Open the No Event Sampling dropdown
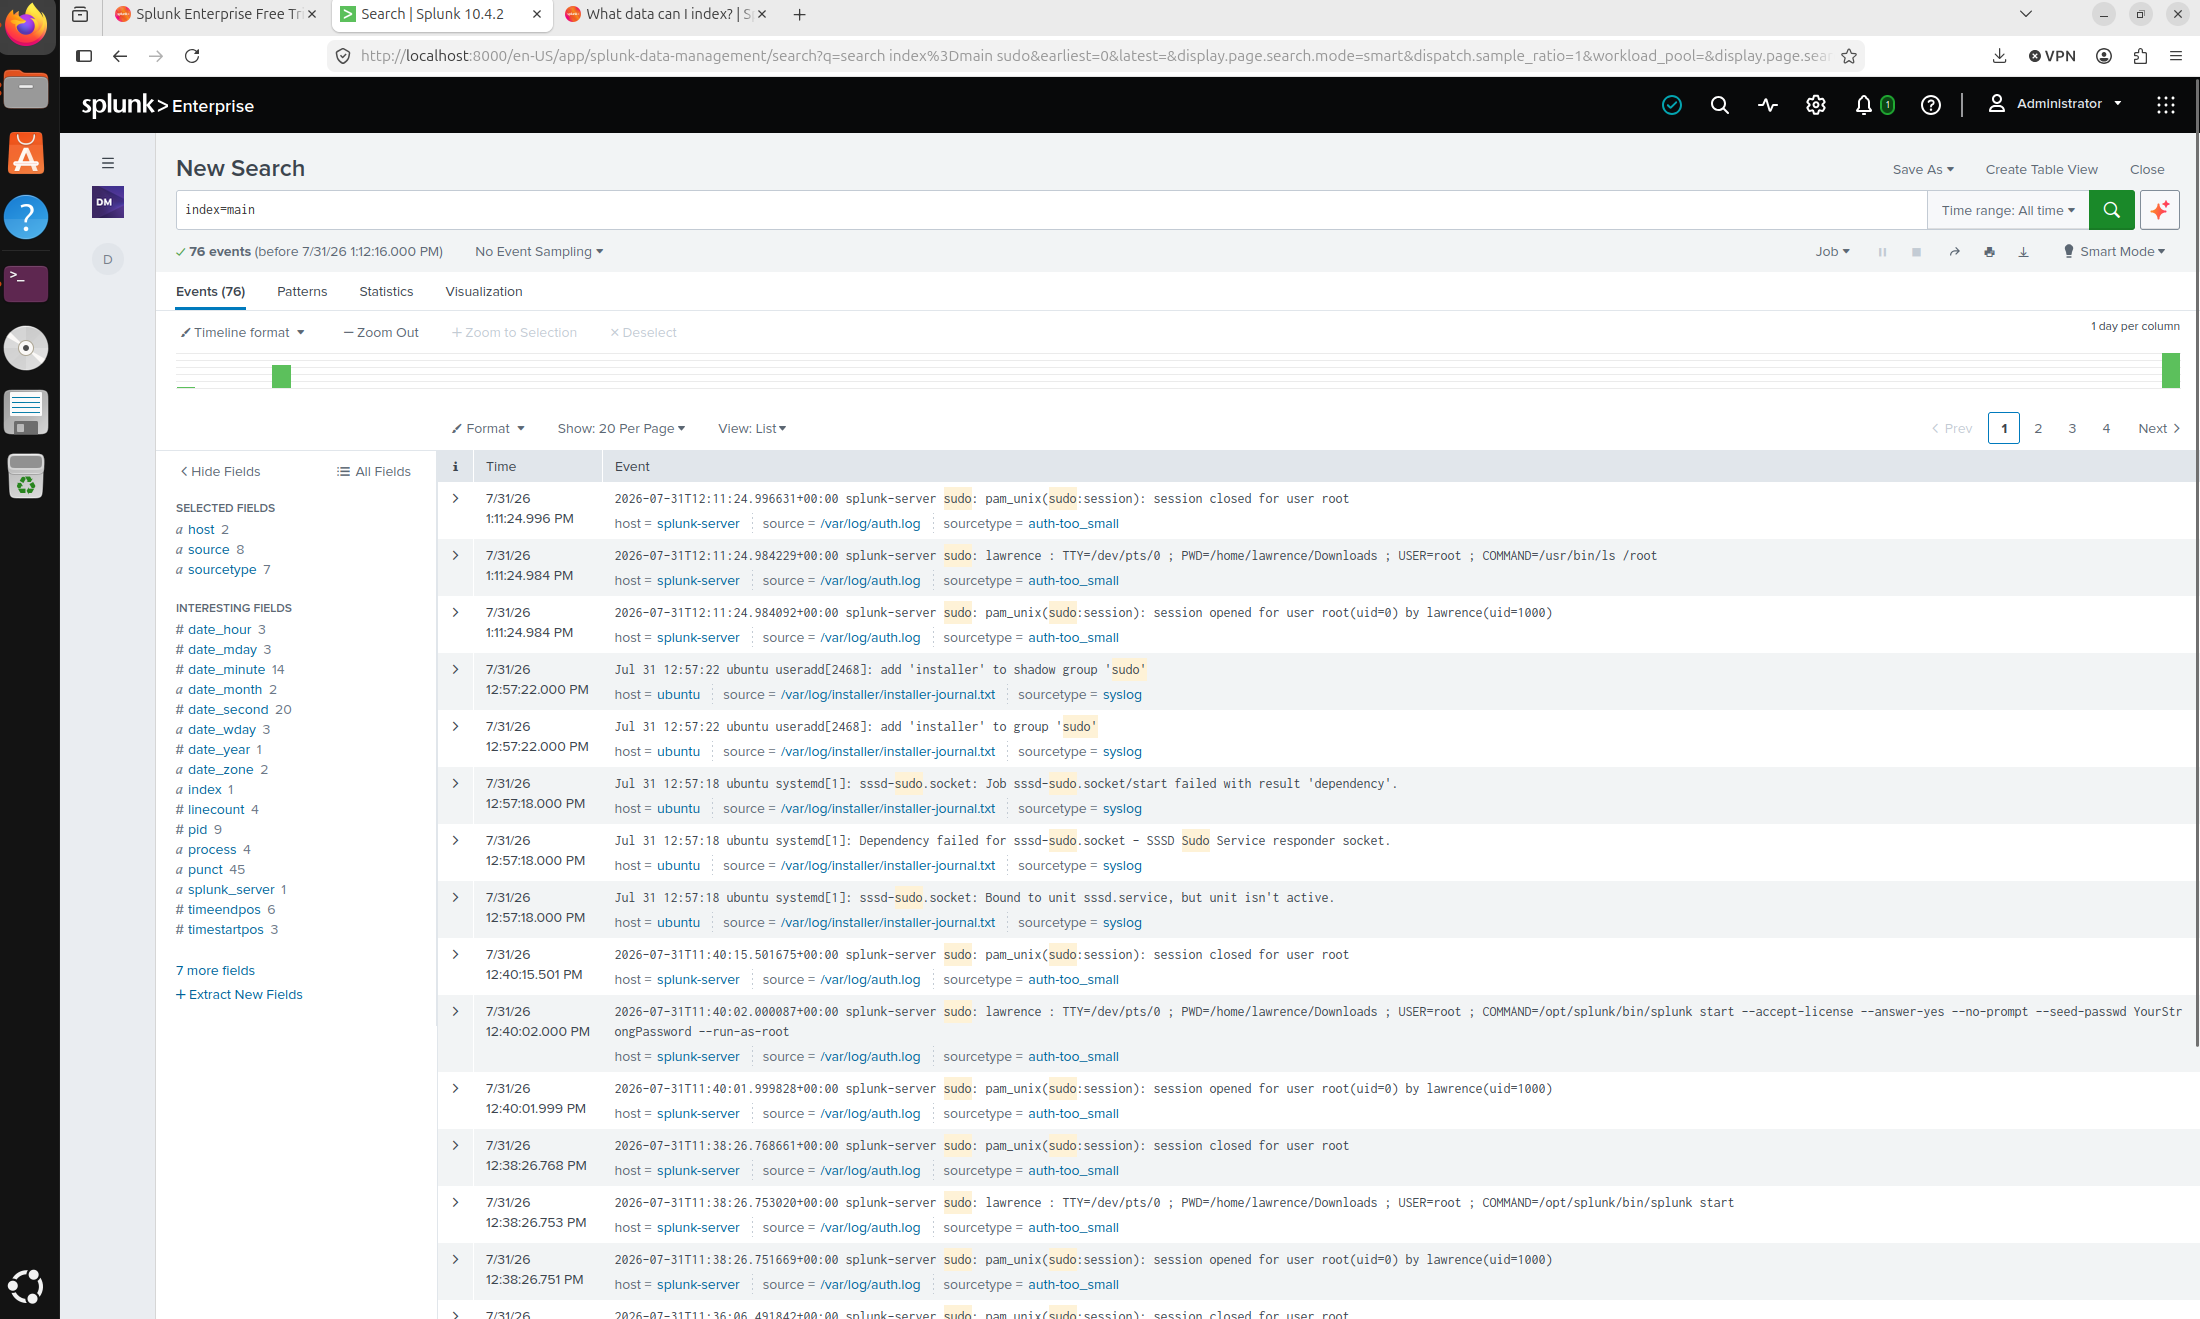Image resolution: width=2200 pixels, height=1319 pixels. pyautogui.click(x=539, y=252)
